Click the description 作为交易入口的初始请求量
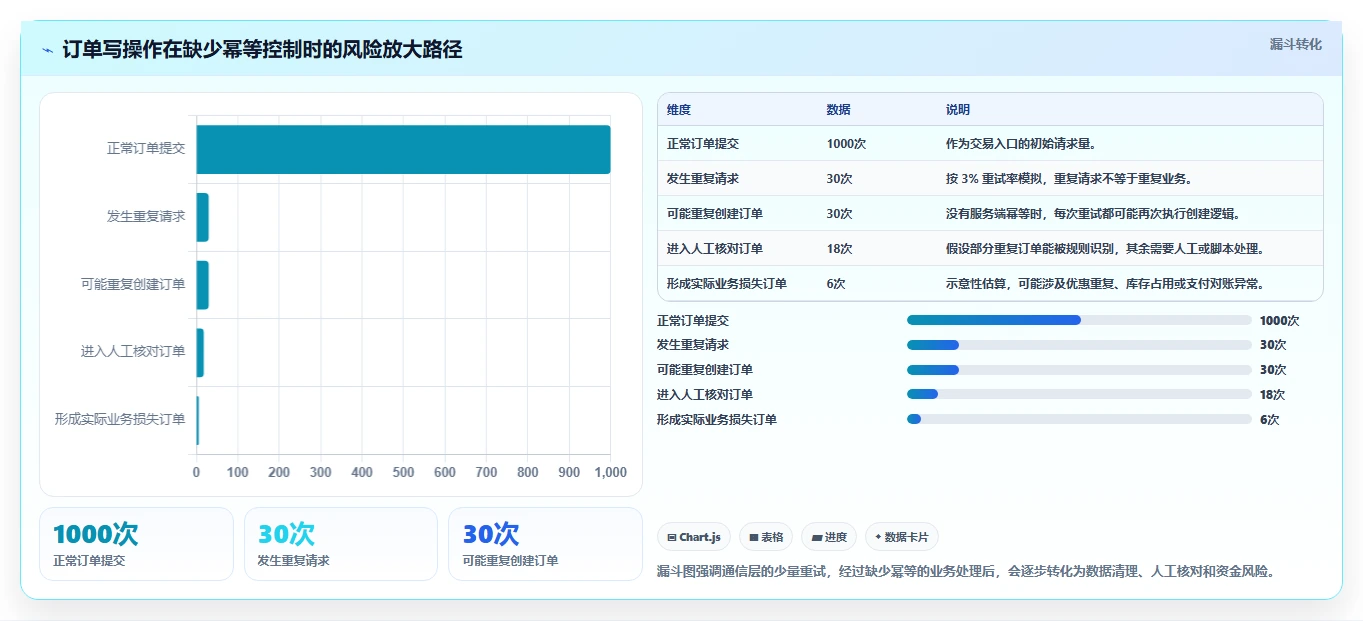Image resolution: width=1363 pixels, height=621 pixels. tap(1021, 144)
